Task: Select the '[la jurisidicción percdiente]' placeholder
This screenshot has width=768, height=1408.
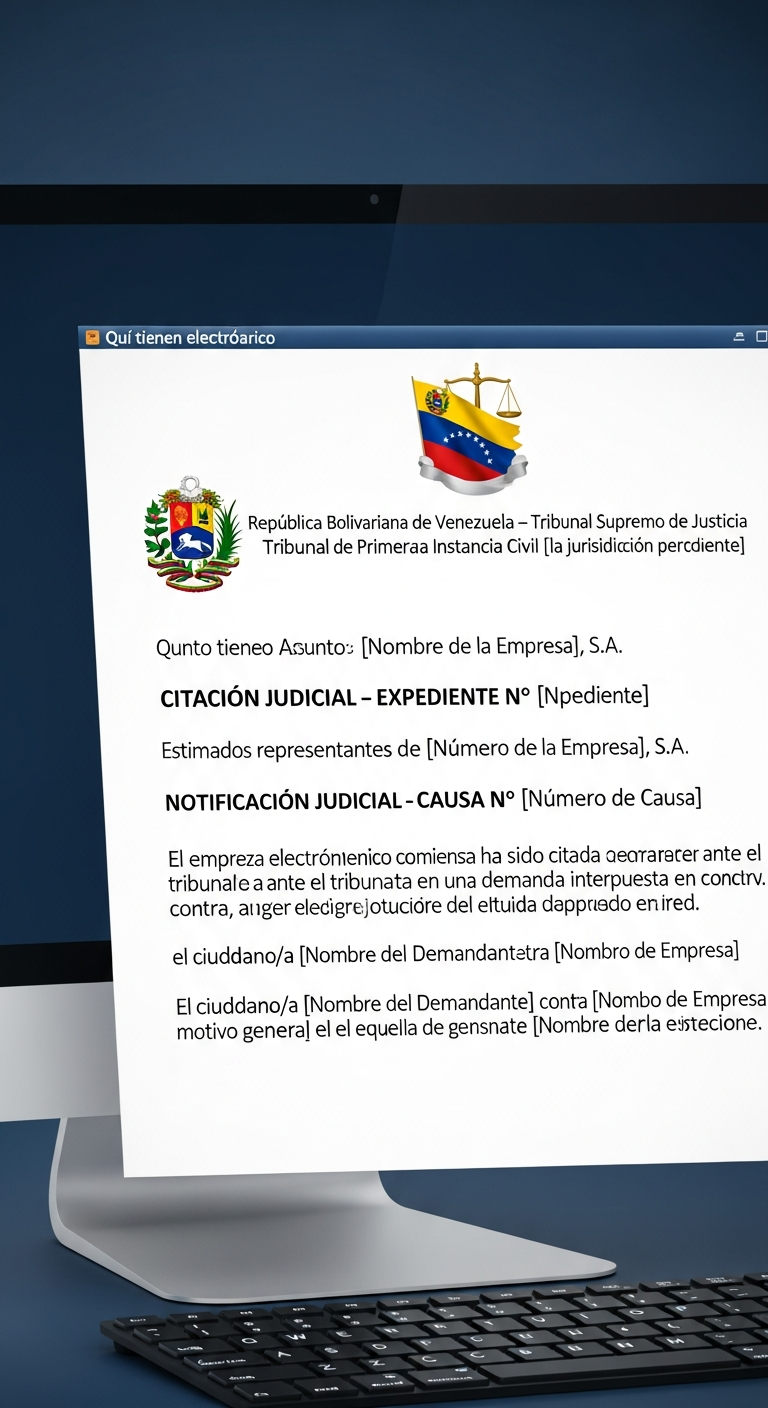Action: click(x=644, y=546)
